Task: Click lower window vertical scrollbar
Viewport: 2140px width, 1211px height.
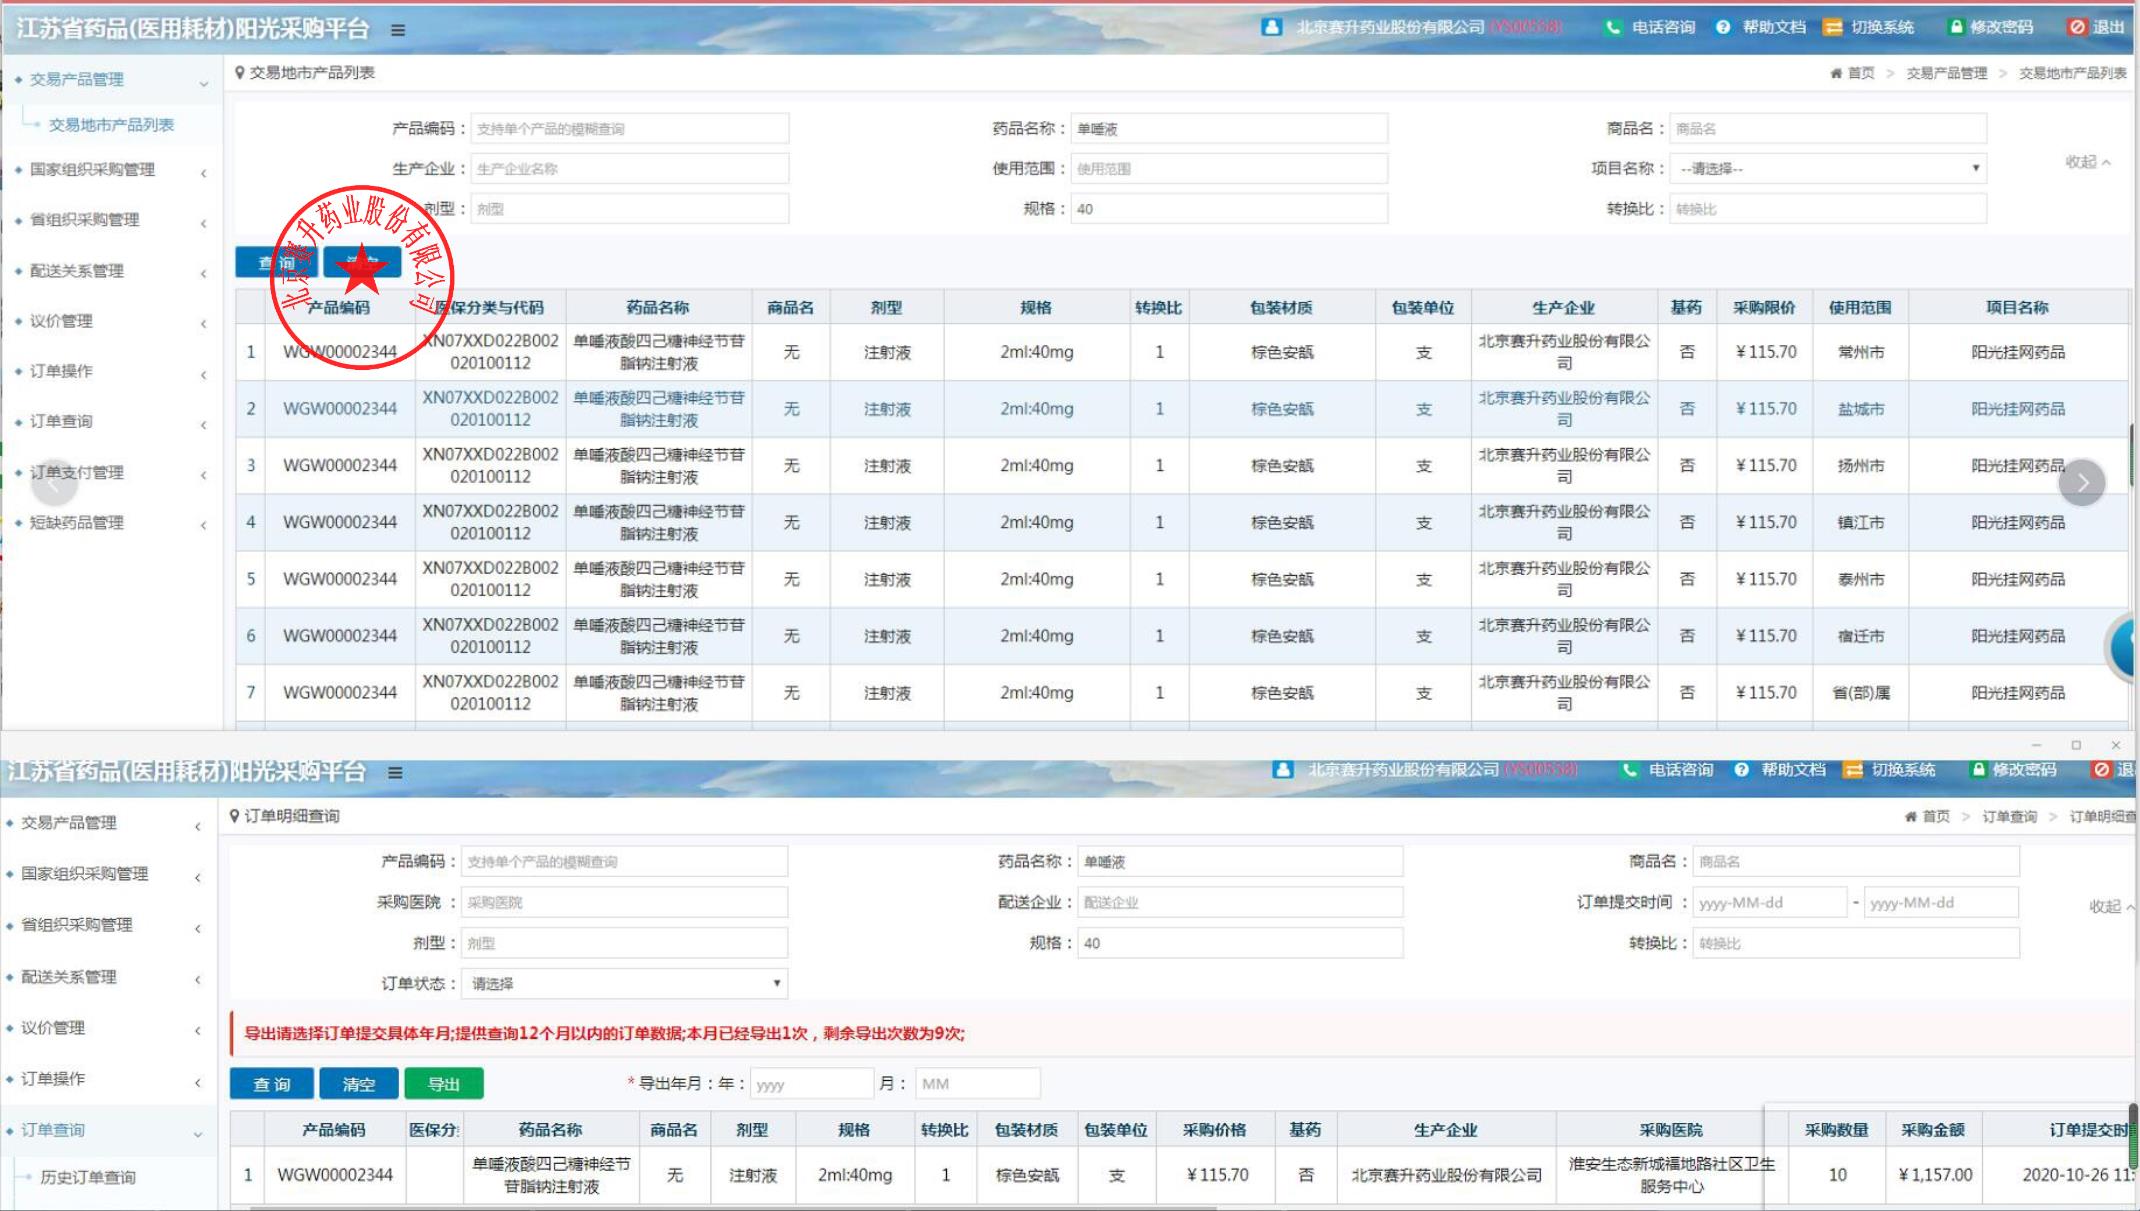Action: coord(2133,1135)
